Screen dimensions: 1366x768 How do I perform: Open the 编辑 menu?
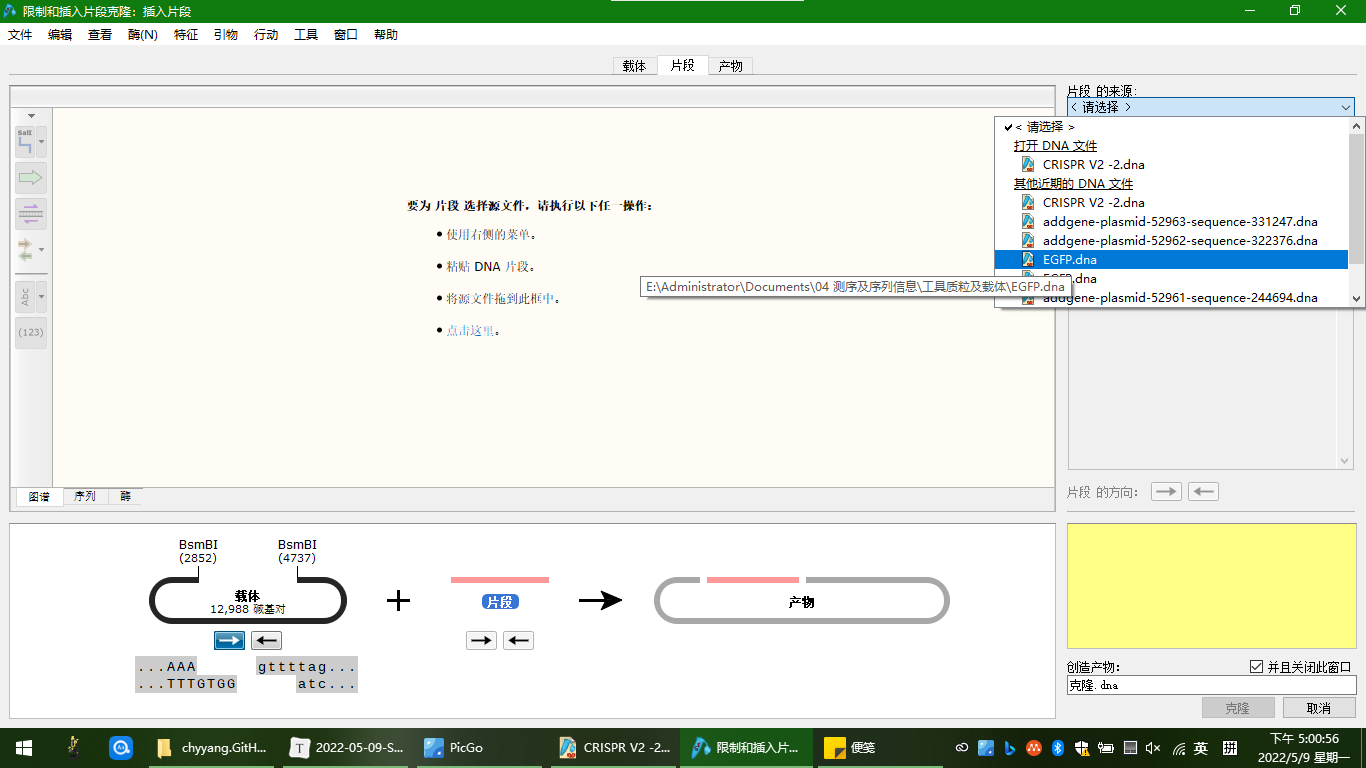60,34
